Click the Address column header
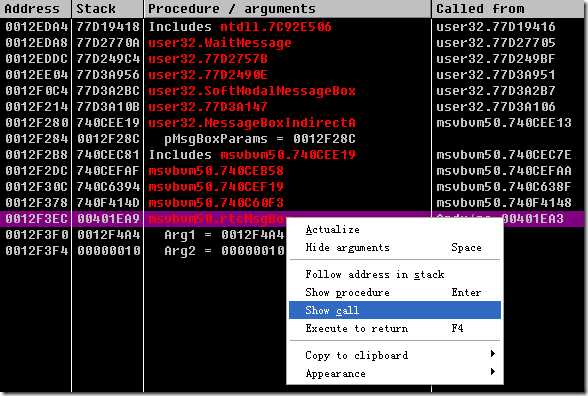Image resolution: width=588 pixels, height=396 pixels. pyautogui.click(x=36, y=9)
